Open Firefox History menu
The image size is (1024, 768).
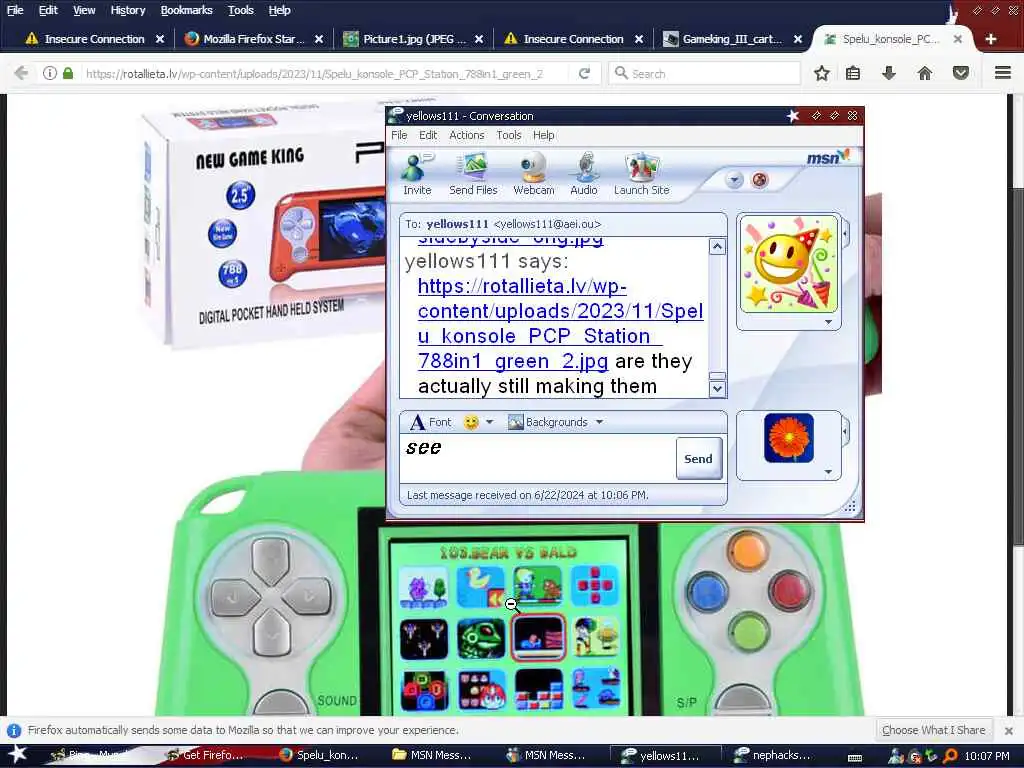tap(127, 10)
